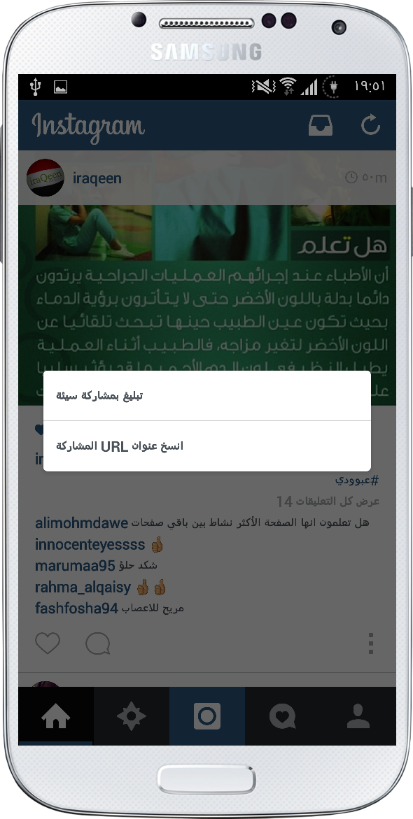The image size is (413, 819).
Task: Open the Explore tab
Action: tap(131, 716)
